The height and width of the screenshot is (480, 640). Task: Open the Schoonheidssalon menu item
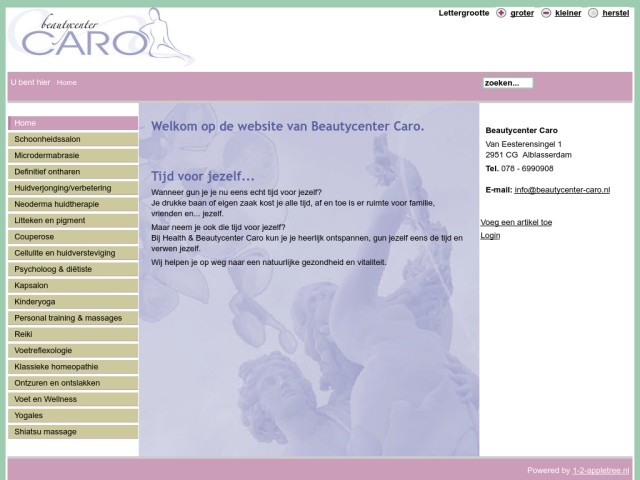click(x=72, y=139)
